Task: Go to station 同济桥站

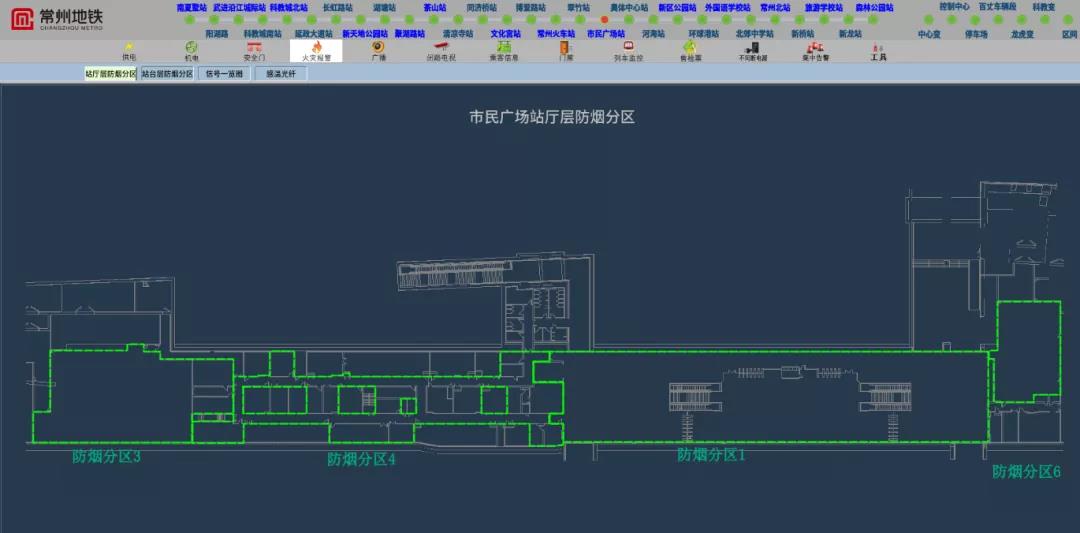Action: (x=481, y=8)
